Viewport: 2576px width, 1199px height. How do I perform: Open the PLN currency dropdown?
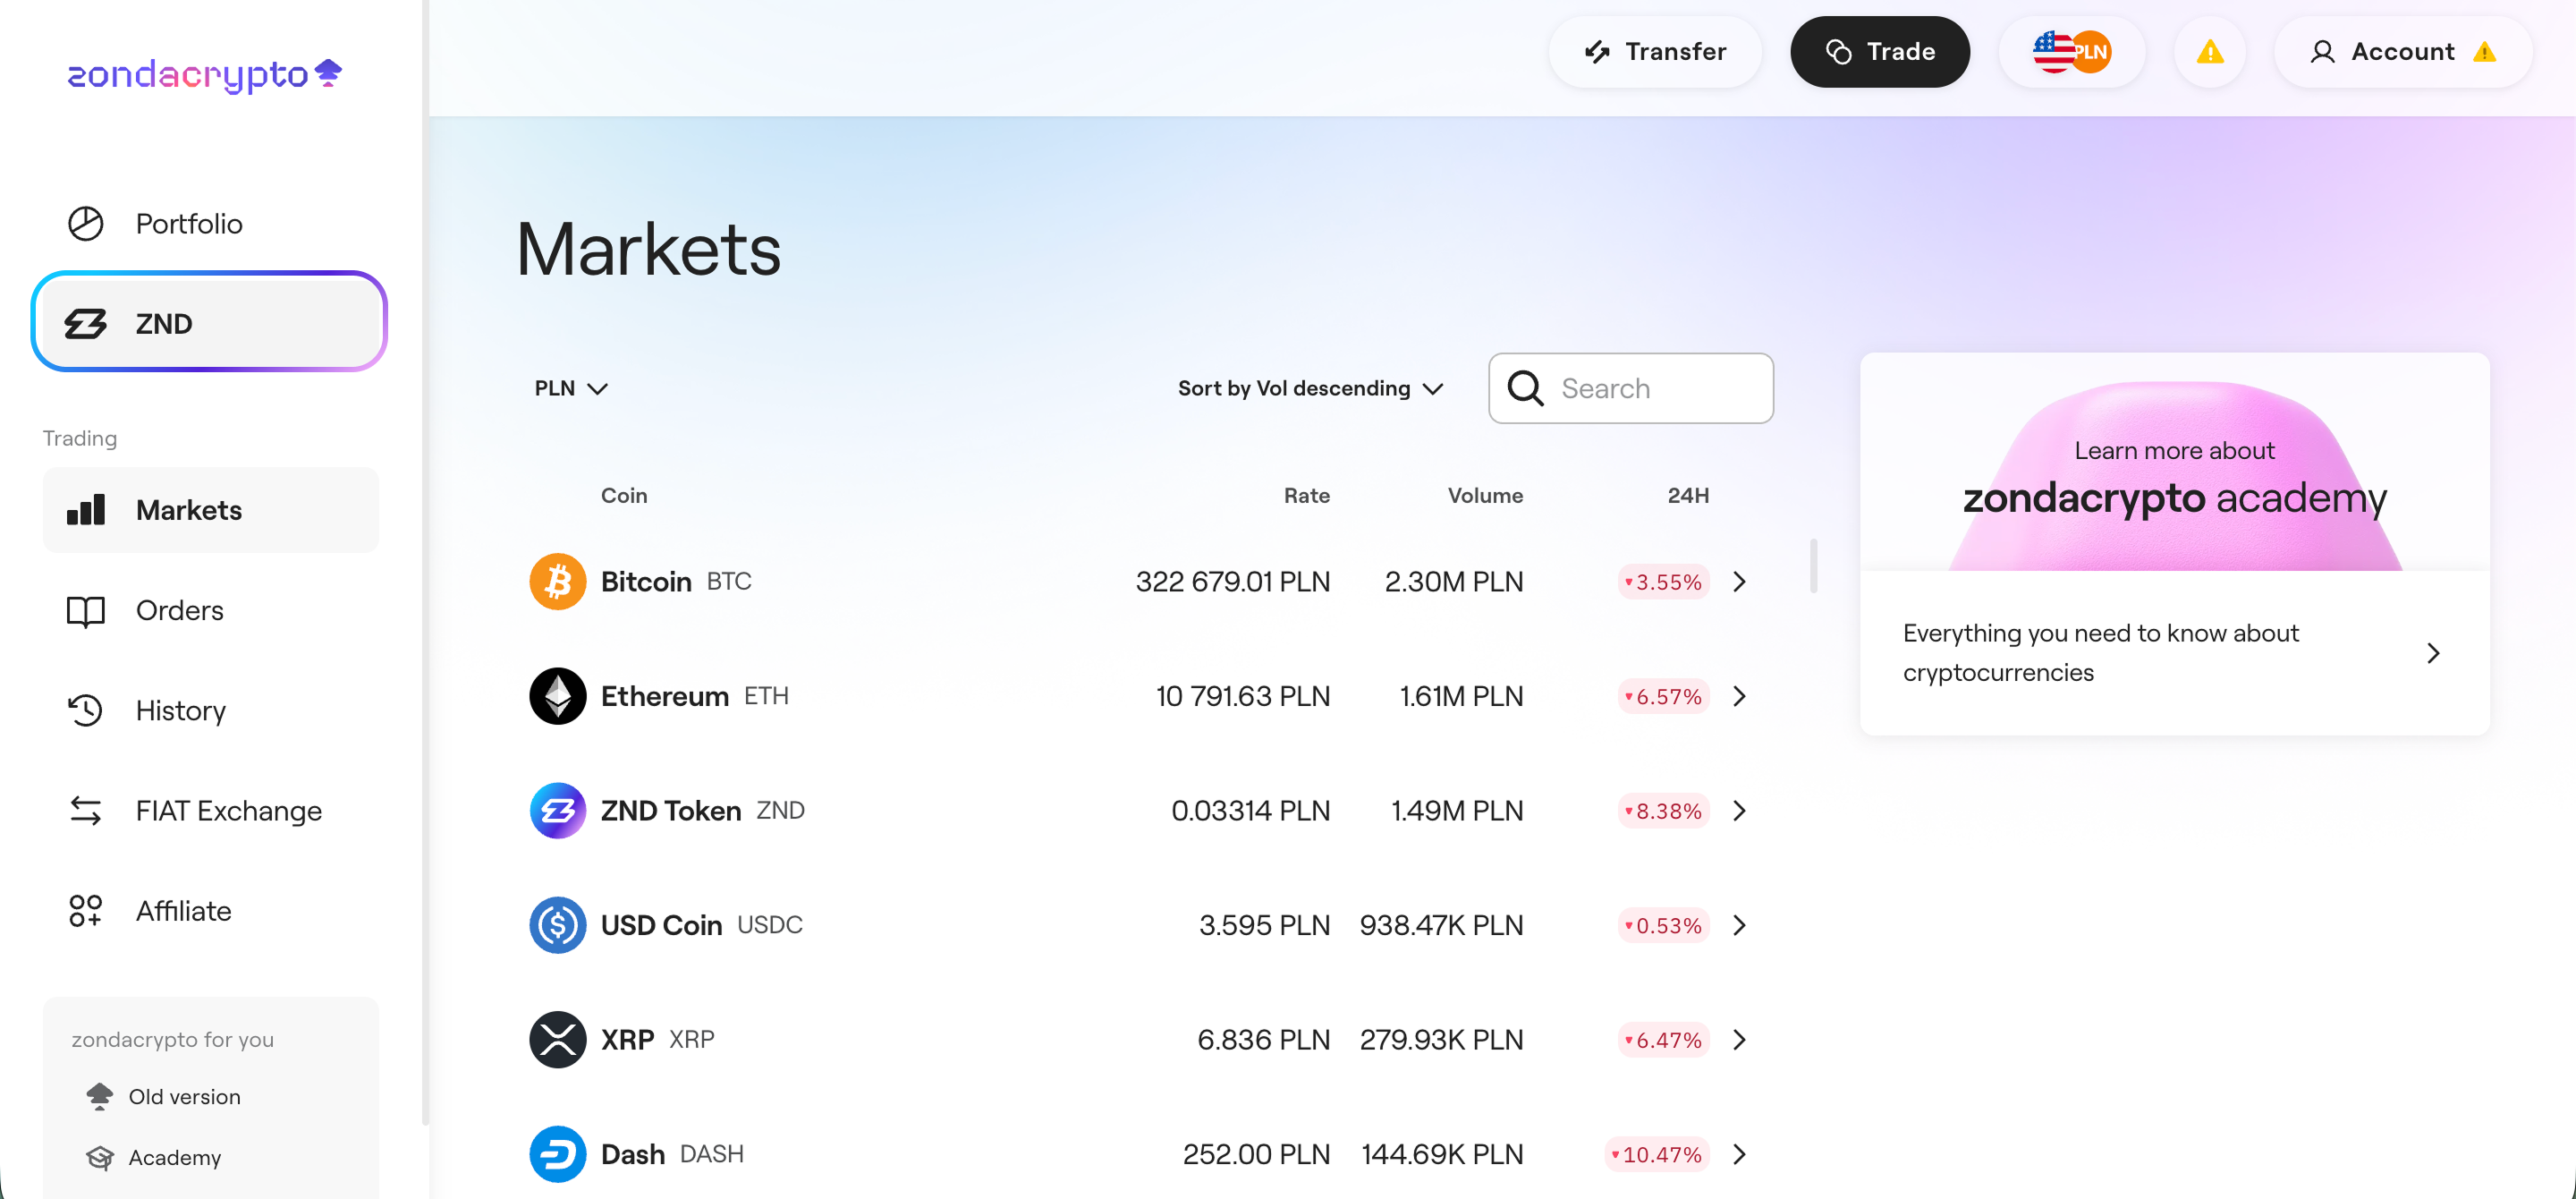pos(570,388)
